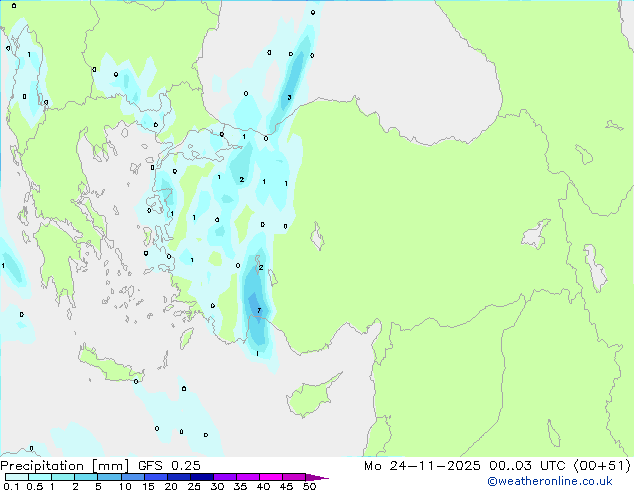Viewport: 634px width, 490px height.
Task: Select the 5–10 mm legend color block
Action: (109, 477)
